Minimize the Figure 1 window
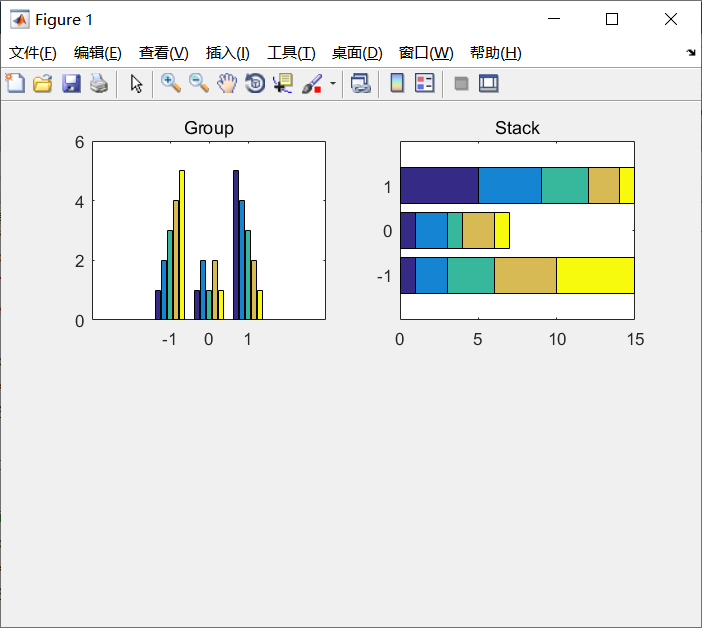Image resolution: width=702 pixels, height=628 pixels. click(554, 19)
